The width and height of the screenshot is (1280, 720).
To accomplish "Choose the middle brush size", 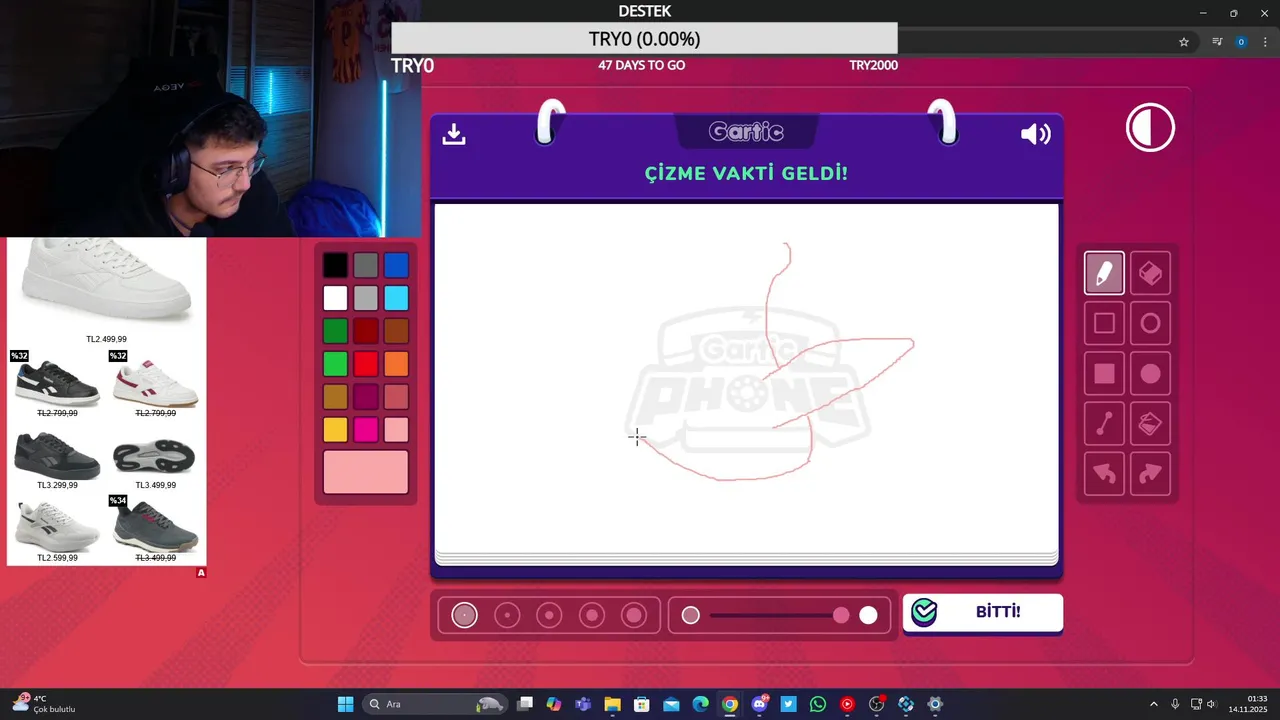I will tap(549, 615).
